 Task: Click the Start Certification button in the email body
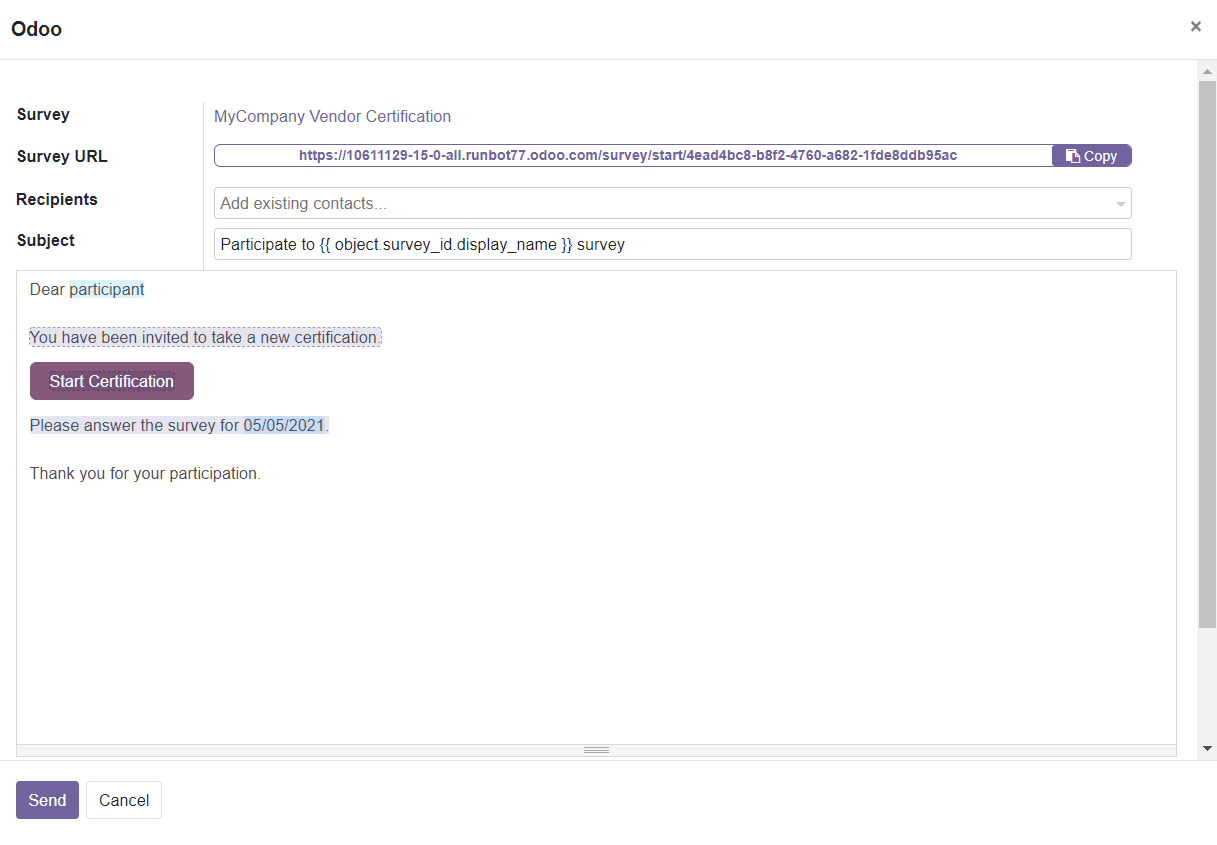tap(111, 381)
